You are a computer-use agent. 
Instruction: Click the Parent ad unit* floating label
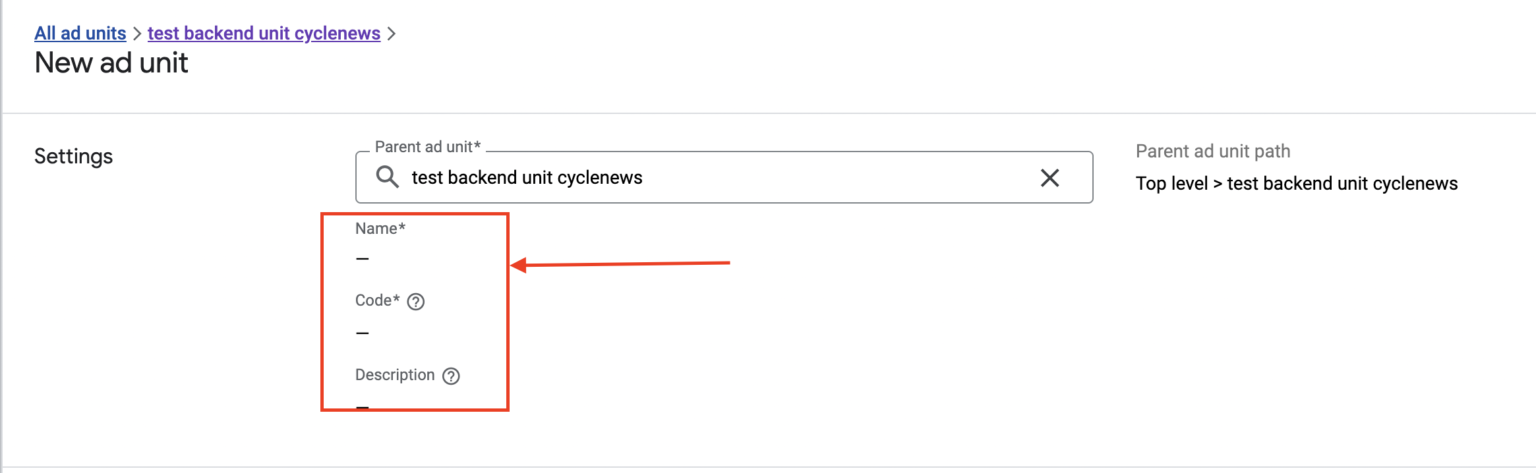(x=428, y=147)
